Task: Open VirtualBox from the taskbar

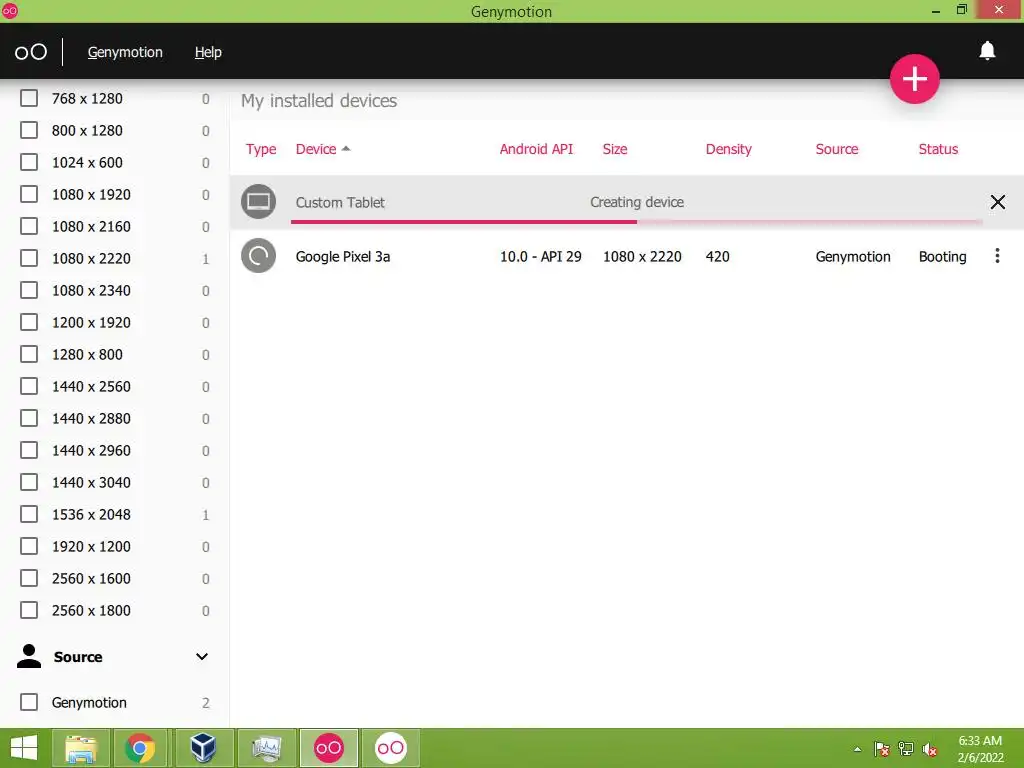Action: click(x=203, y=748)
